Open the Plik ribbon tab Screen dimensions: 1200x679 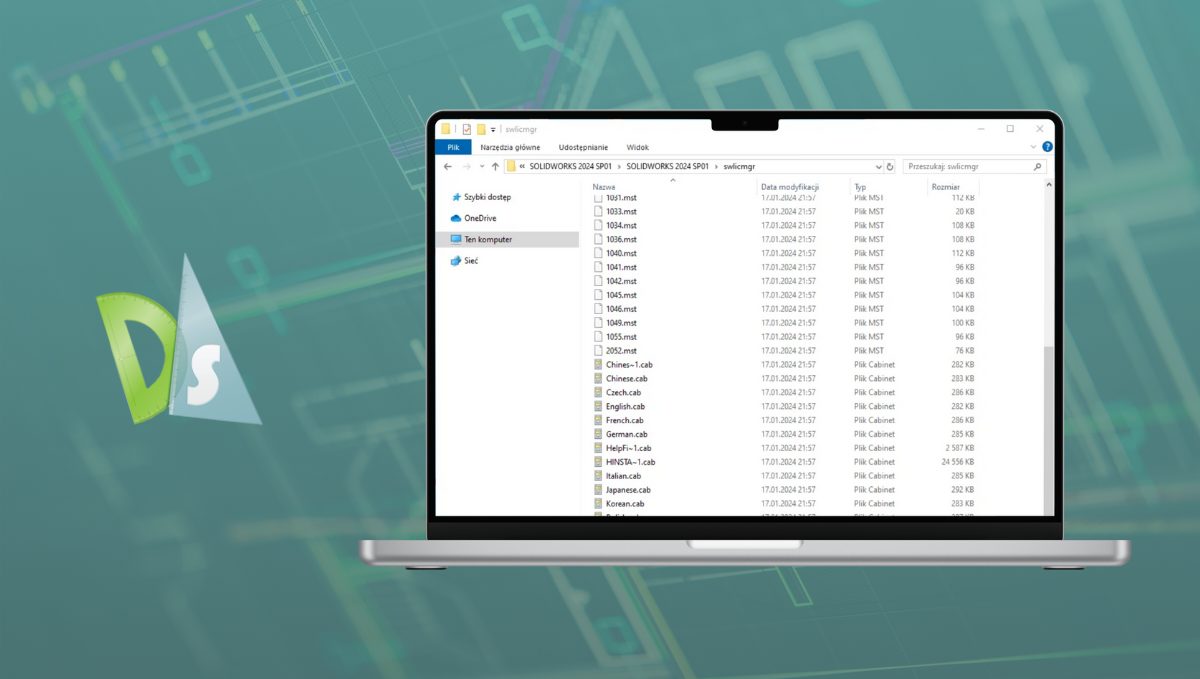453,147
